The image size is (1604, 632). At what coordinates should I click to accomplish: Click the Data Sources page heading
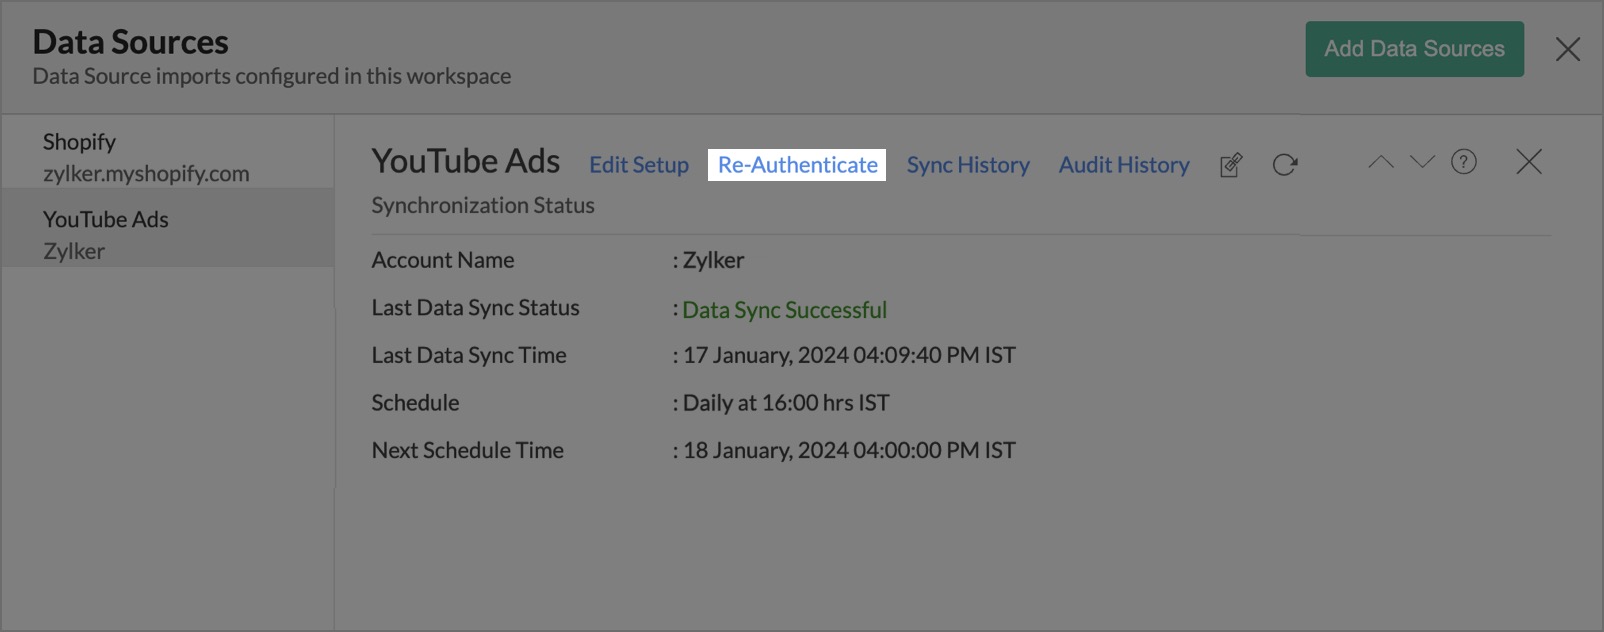pyautogui.click(x=131, y=42)
